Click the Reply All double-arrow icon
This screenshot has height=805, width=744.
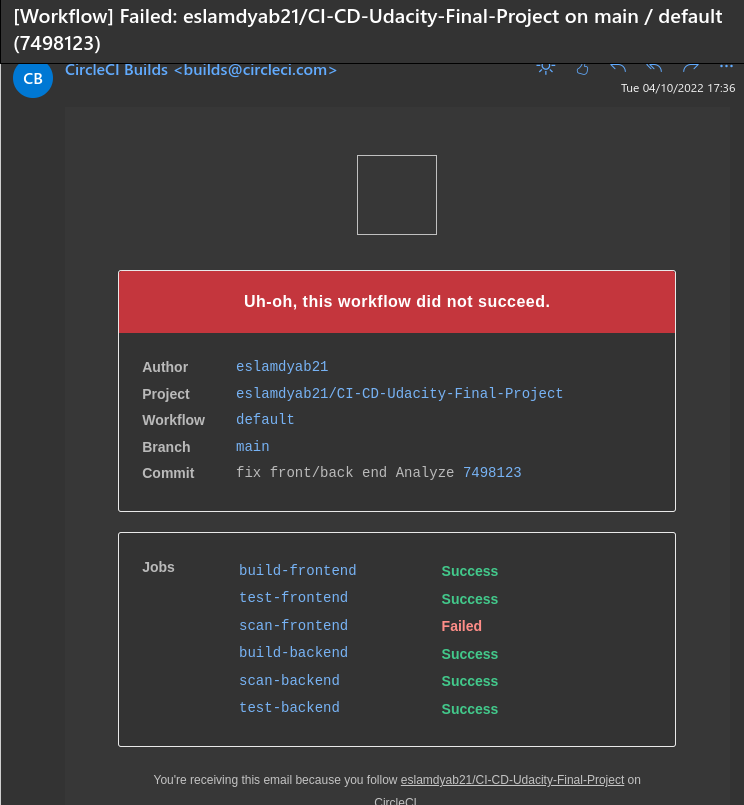[654, 68]
